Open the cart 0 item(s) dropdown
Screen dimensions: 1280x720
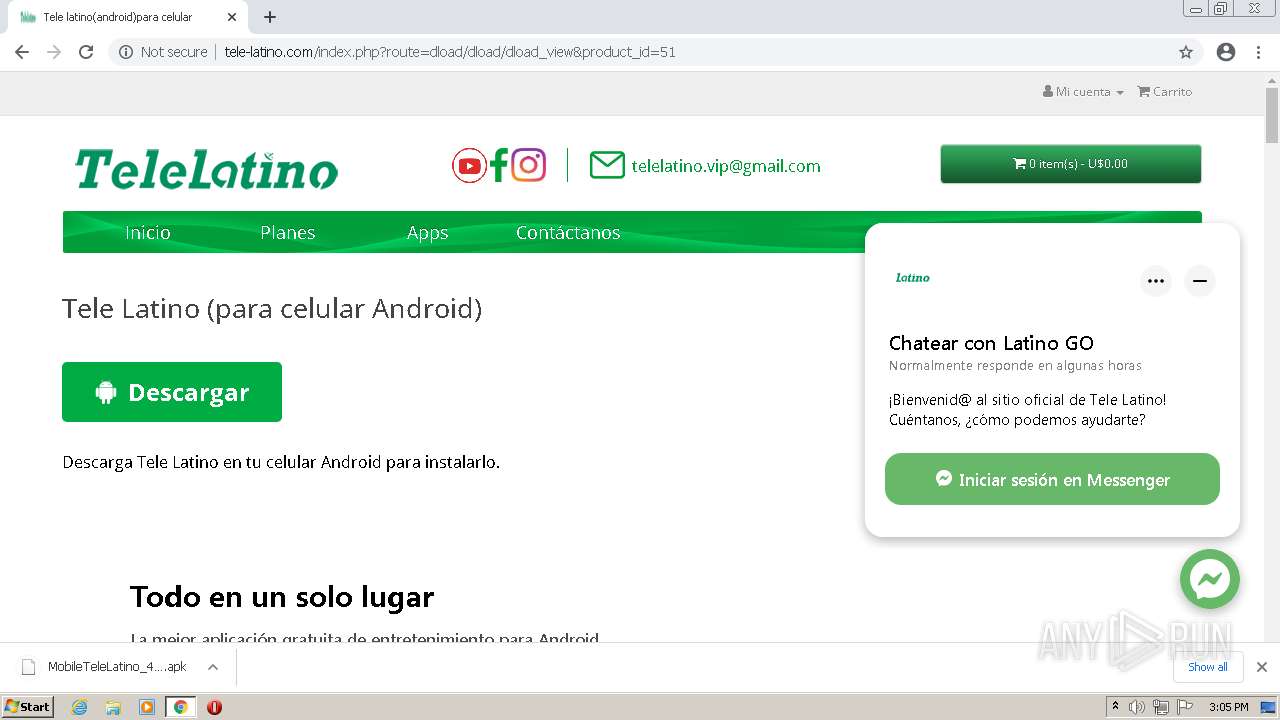click(x=1071, y=164)
